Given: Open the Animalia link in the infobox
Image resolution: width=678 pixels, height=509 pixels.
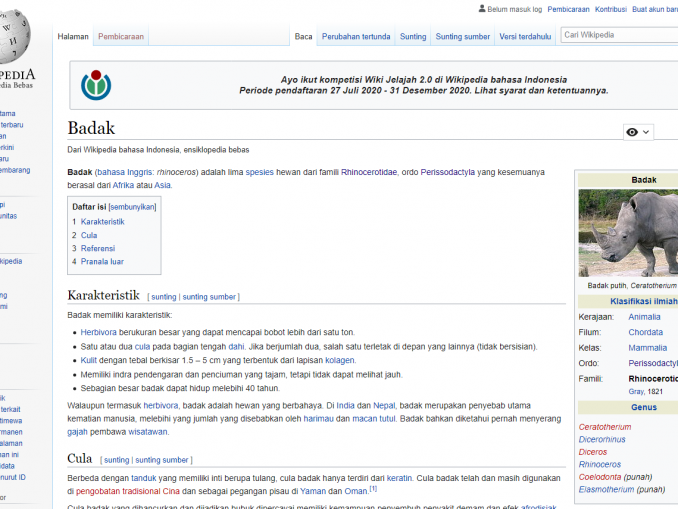Looking at the screenshot, I should click(644, 317).
